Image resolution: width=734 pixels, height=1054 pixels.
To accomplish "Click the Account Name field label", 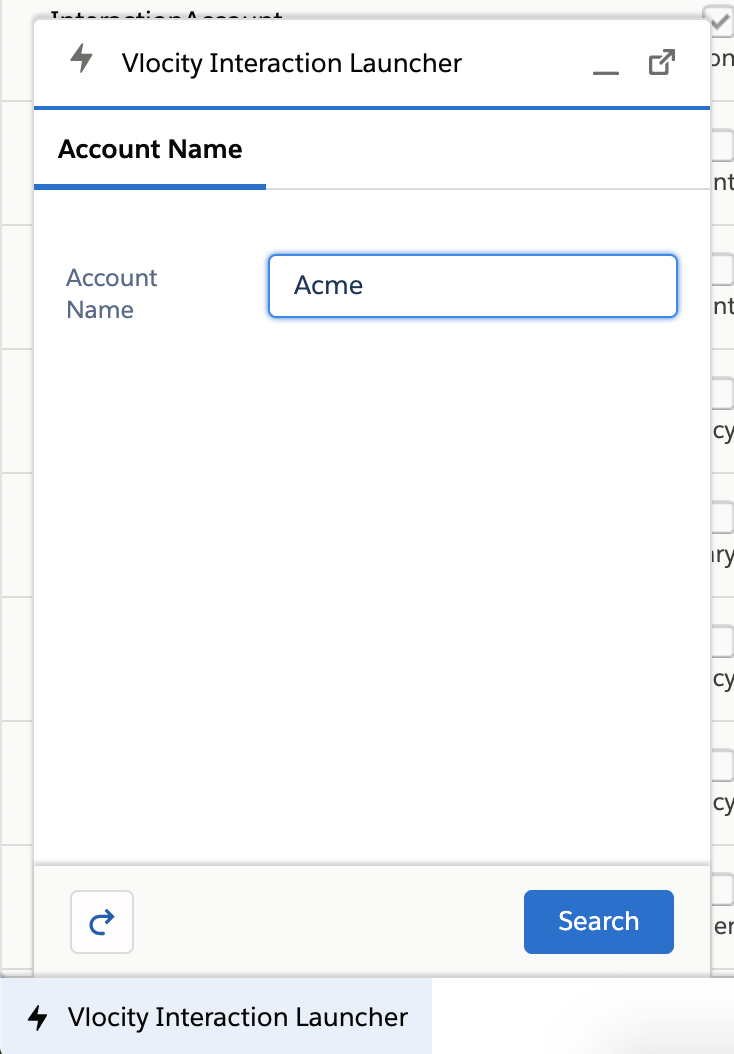I will 112,294.
